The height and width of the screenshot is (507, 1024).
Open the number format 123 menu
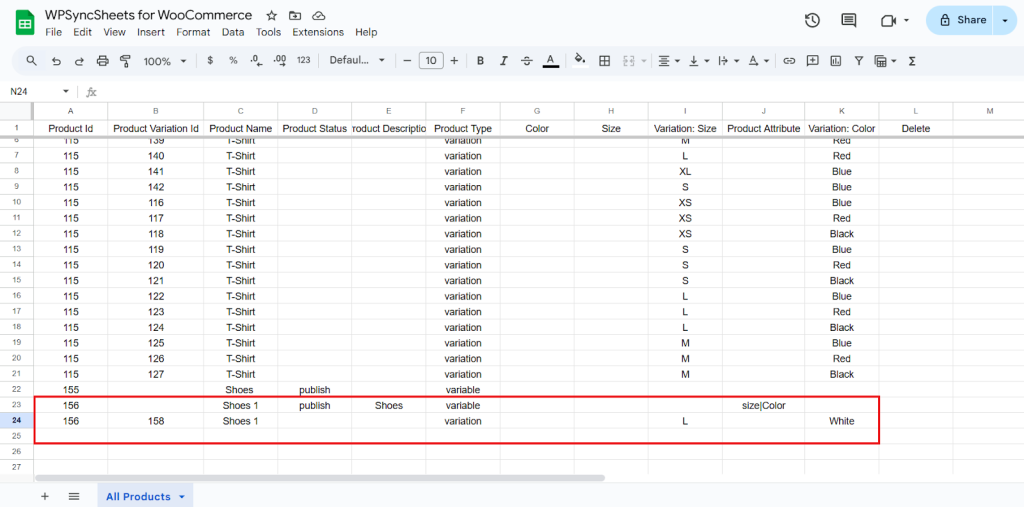[304, 60]
